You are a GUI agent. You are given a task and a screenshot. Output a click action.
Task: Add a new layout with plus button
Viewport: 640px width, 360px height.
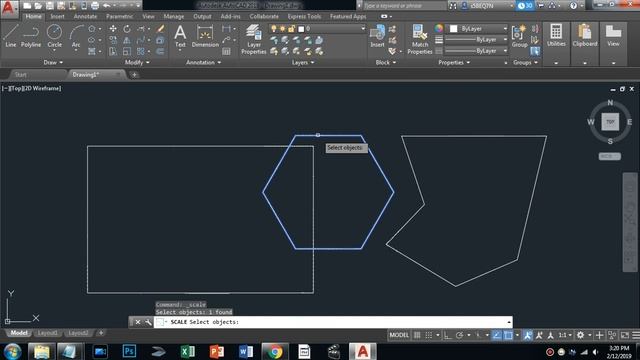pyautogui.click(x=101, y=333)
